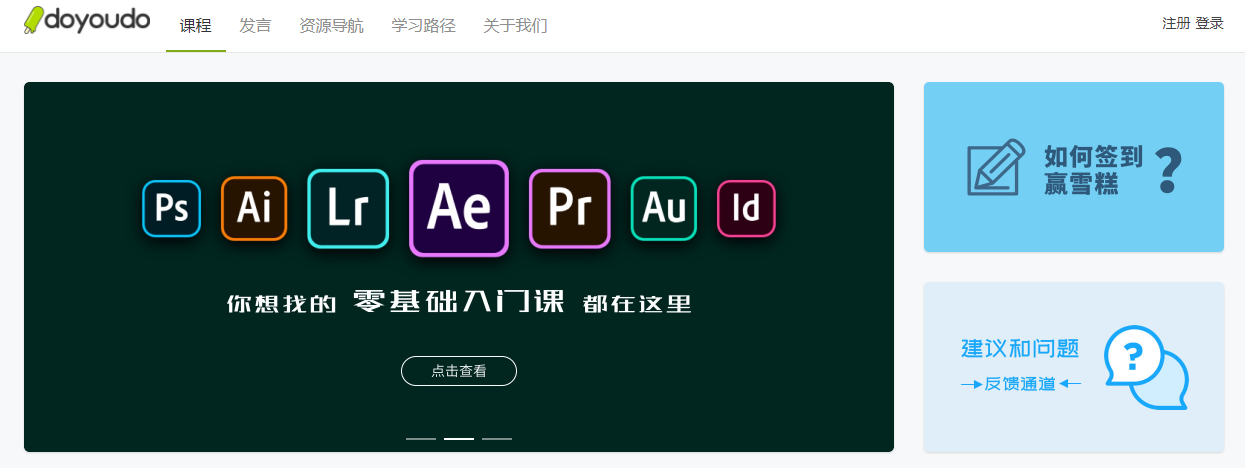Click the doyoudo logo
The width and height of the screenshot is (1245, 468).
[x=86, y=21]
